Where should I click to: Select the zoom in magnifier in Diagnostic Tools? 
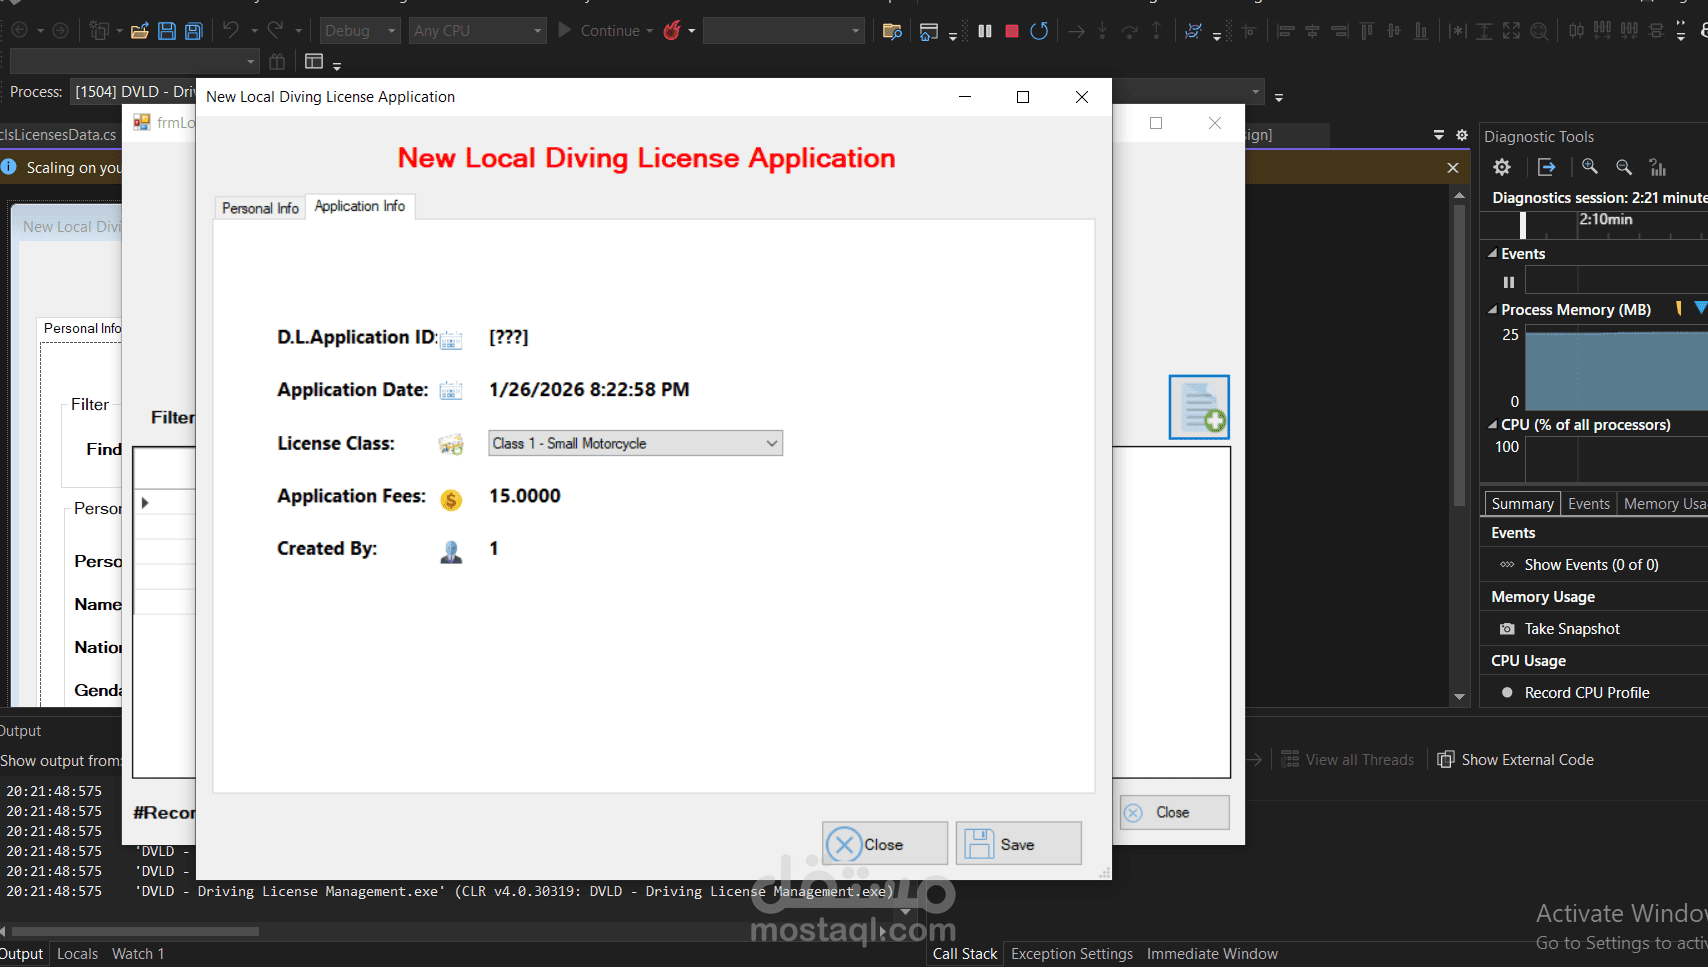1590,167
